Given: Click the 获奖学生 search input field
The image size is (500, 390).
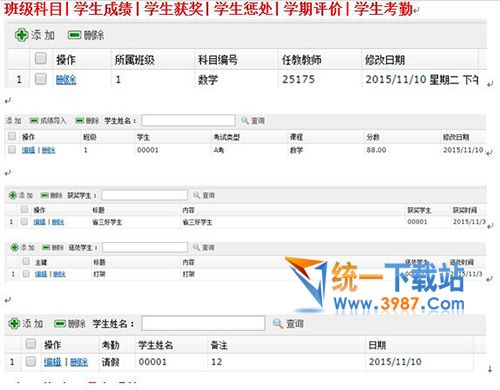Looking at the screenshot, I should click(145, 195).
